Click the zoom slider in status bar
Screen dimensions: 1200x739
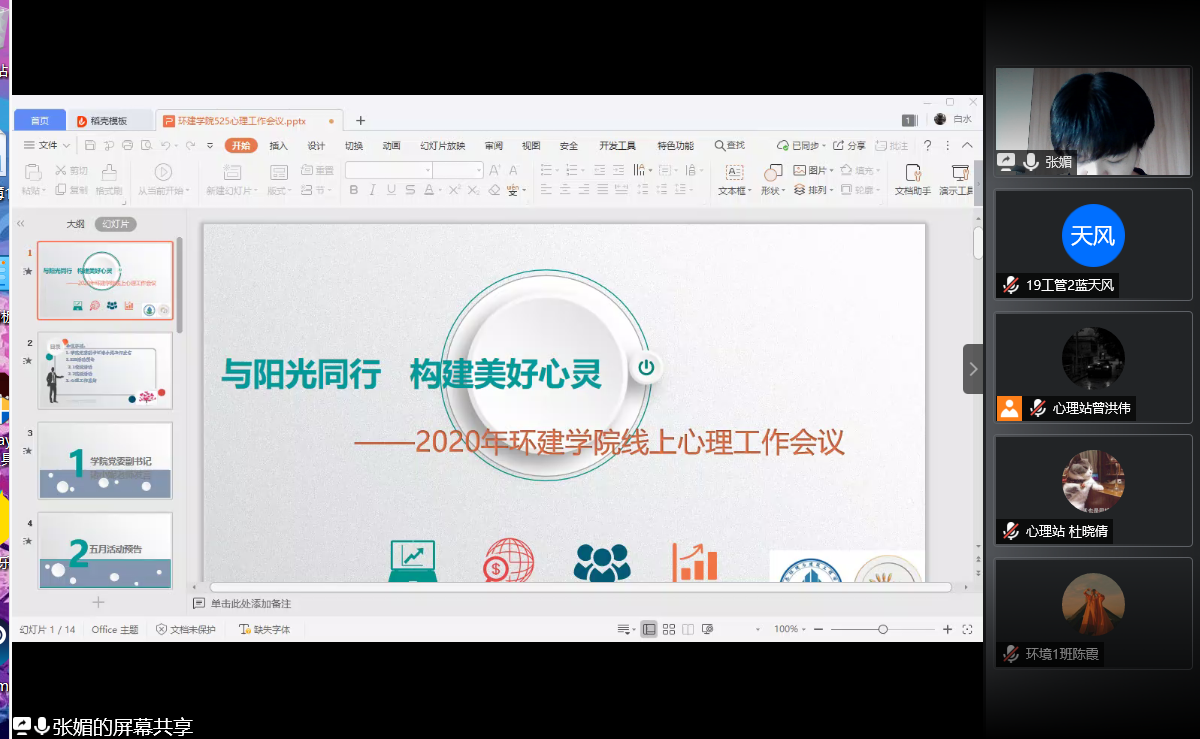pyautogui.click(x=882, y=629)
